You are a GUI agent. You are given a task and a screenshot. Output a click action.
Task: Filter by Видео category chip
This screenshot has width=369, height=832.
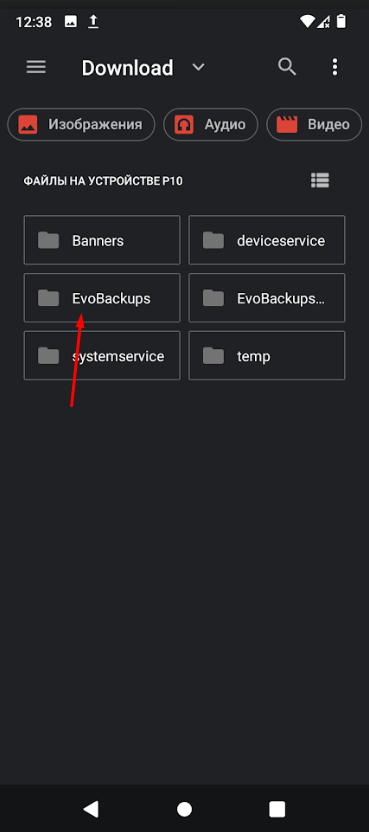[x=314, y=125]
